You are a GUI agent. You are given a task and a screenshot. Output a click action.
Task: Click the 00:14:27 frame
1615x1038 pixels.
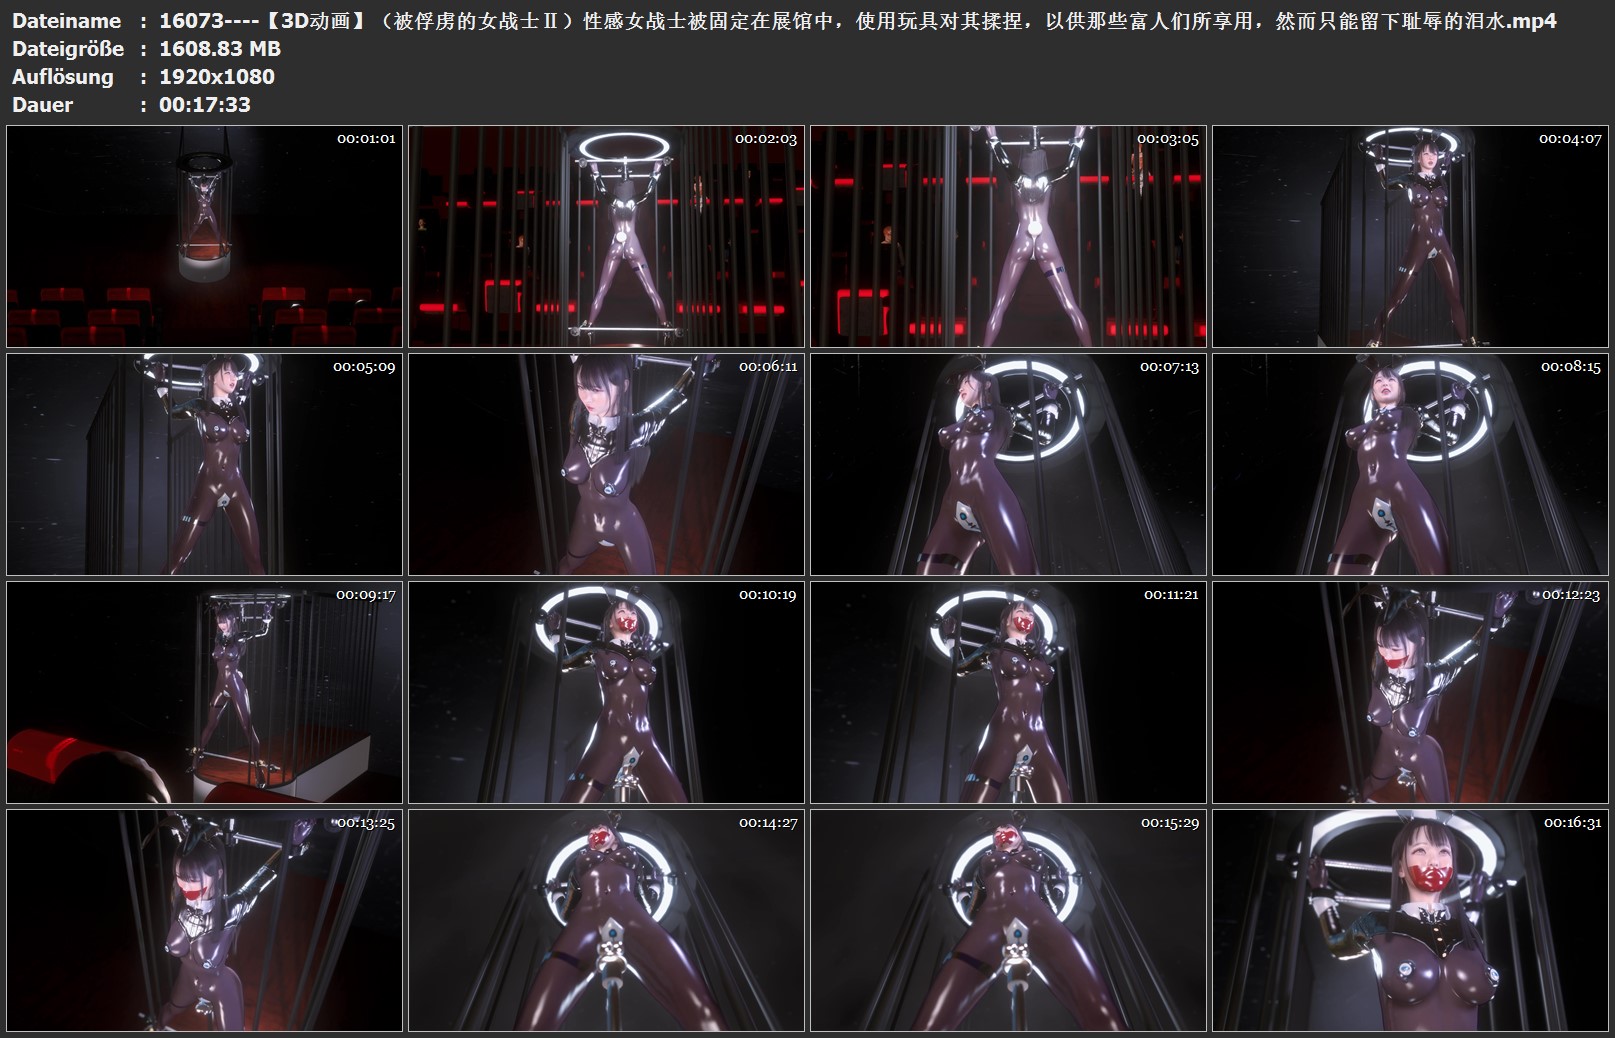[x=606, y=920]
